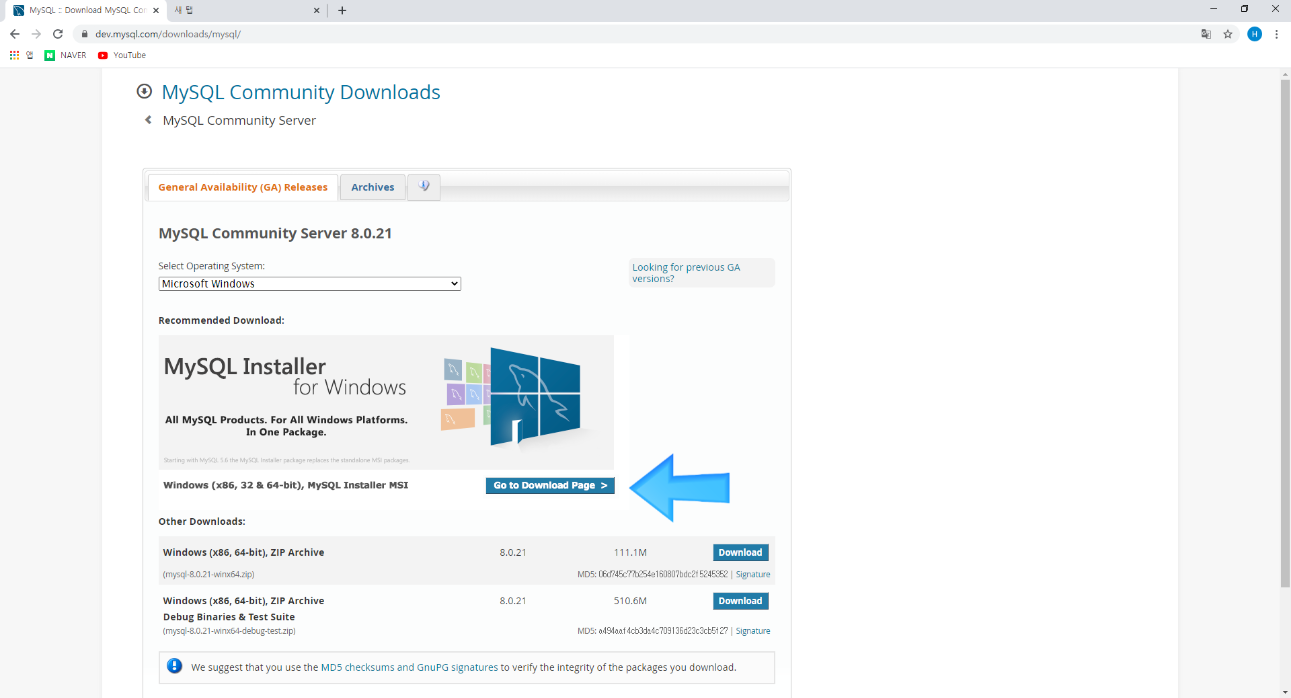
Task: Select General Availability (GA) Releases tab
Action: pyautogui.click(x=243, y=187)
